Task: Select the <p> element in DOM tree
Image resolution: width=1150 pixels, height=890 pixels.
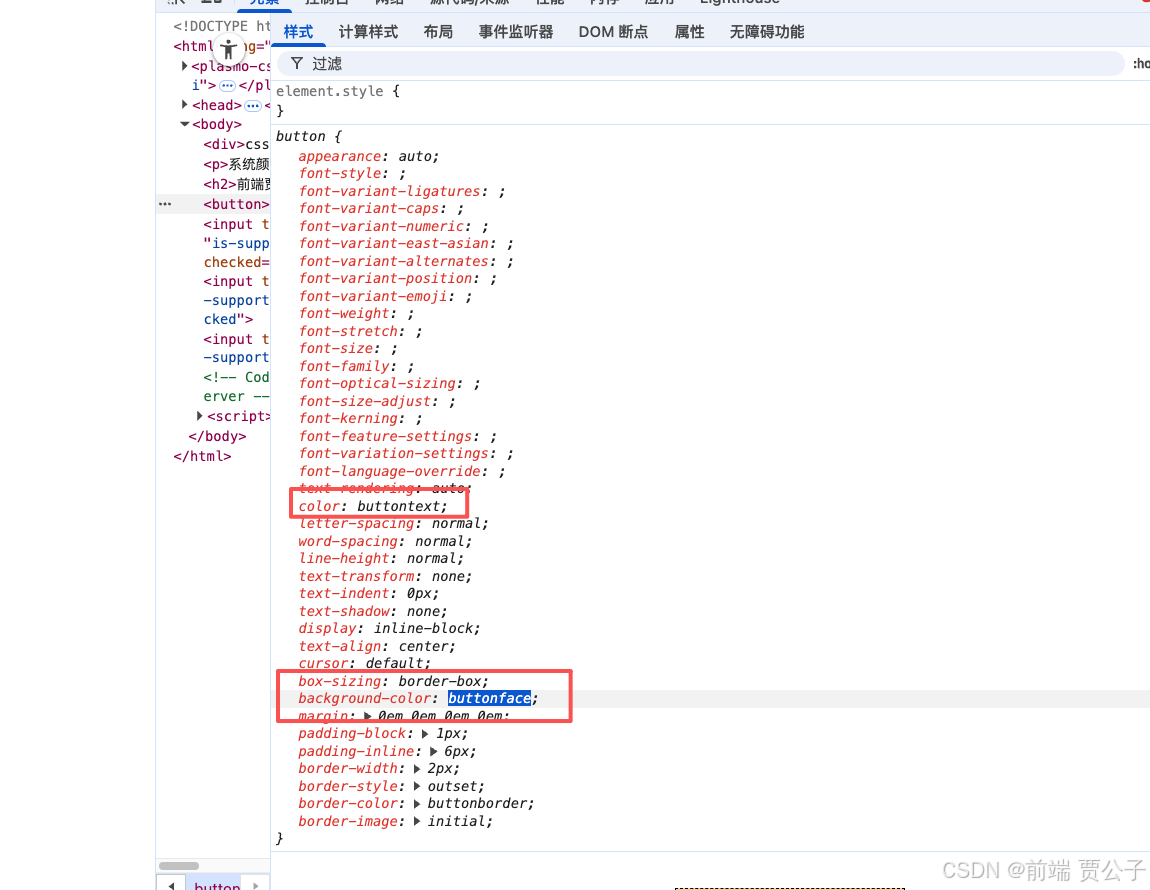Action: 236,164
